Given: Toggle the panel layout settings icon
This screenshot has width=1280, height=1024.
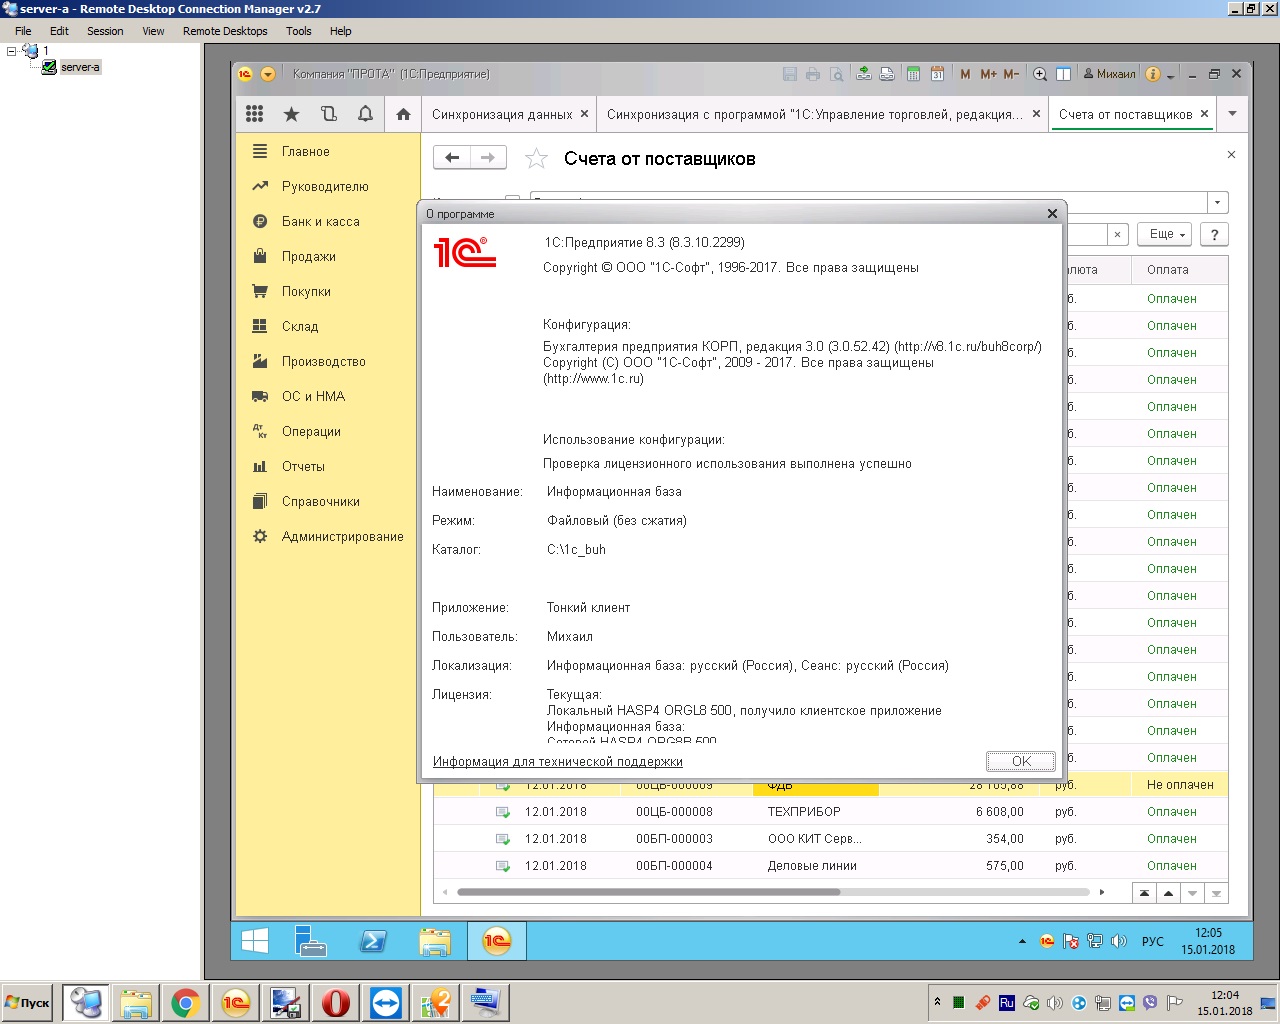Looking at the screenshot, I should coord(1064,74).
